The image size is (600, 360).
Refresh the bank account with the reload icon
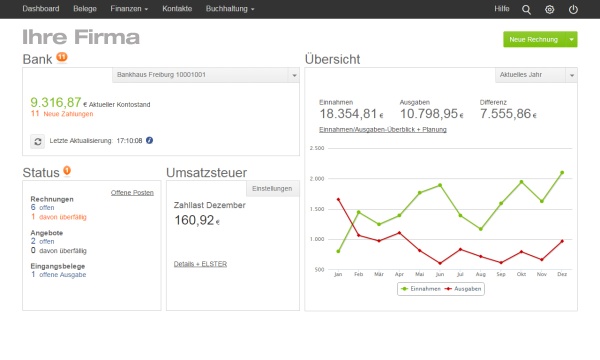pos(38,141)
